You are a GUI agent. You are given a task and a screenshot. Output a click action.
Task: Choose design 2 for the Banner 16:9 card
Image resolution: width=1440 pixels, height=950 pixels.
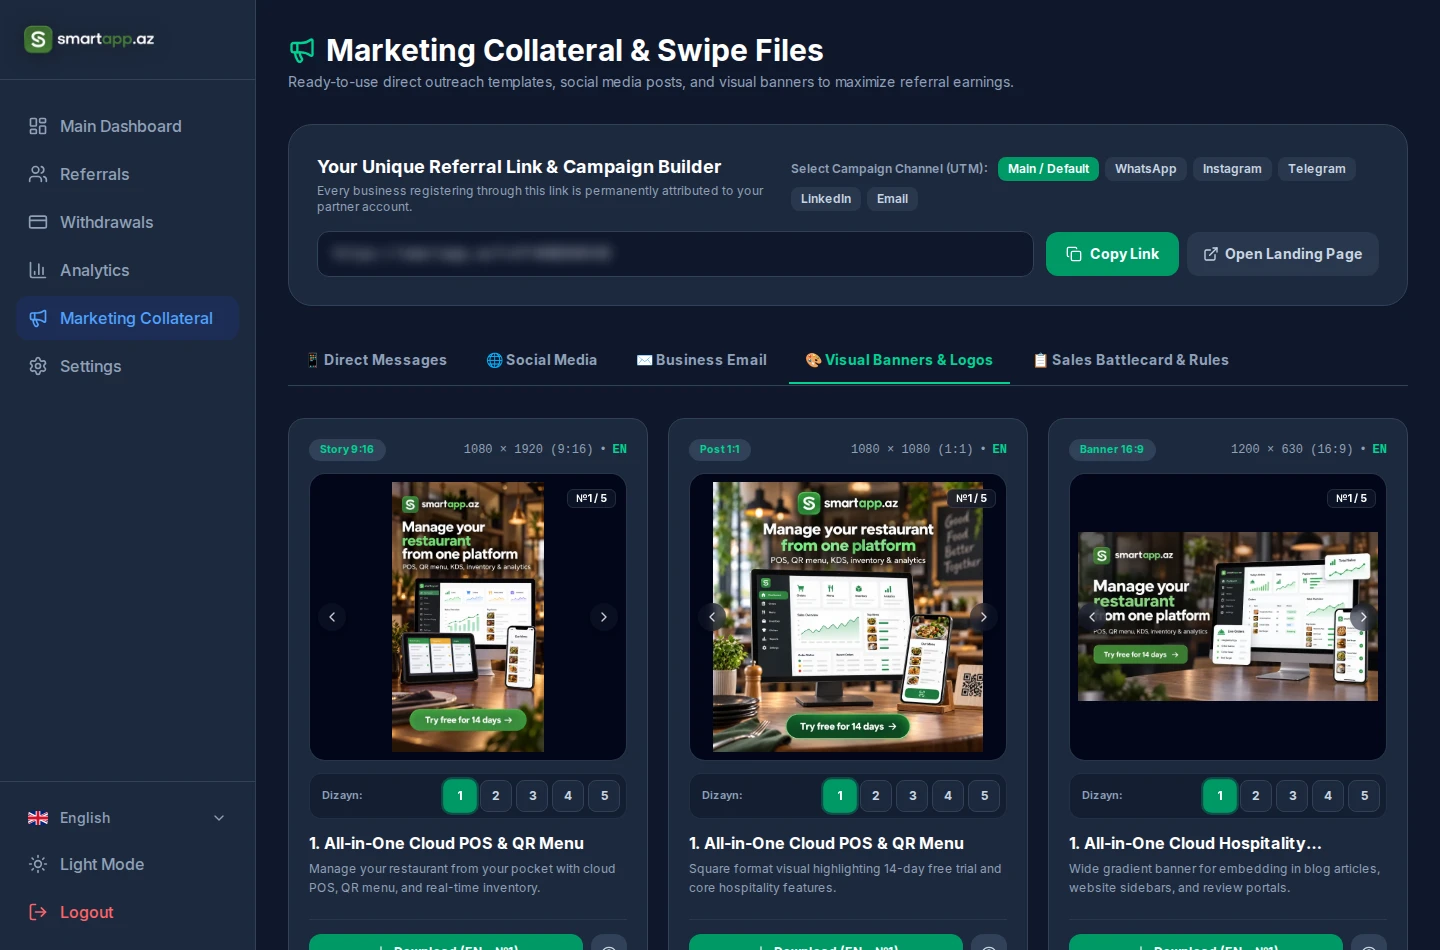tap(1256, 796)
